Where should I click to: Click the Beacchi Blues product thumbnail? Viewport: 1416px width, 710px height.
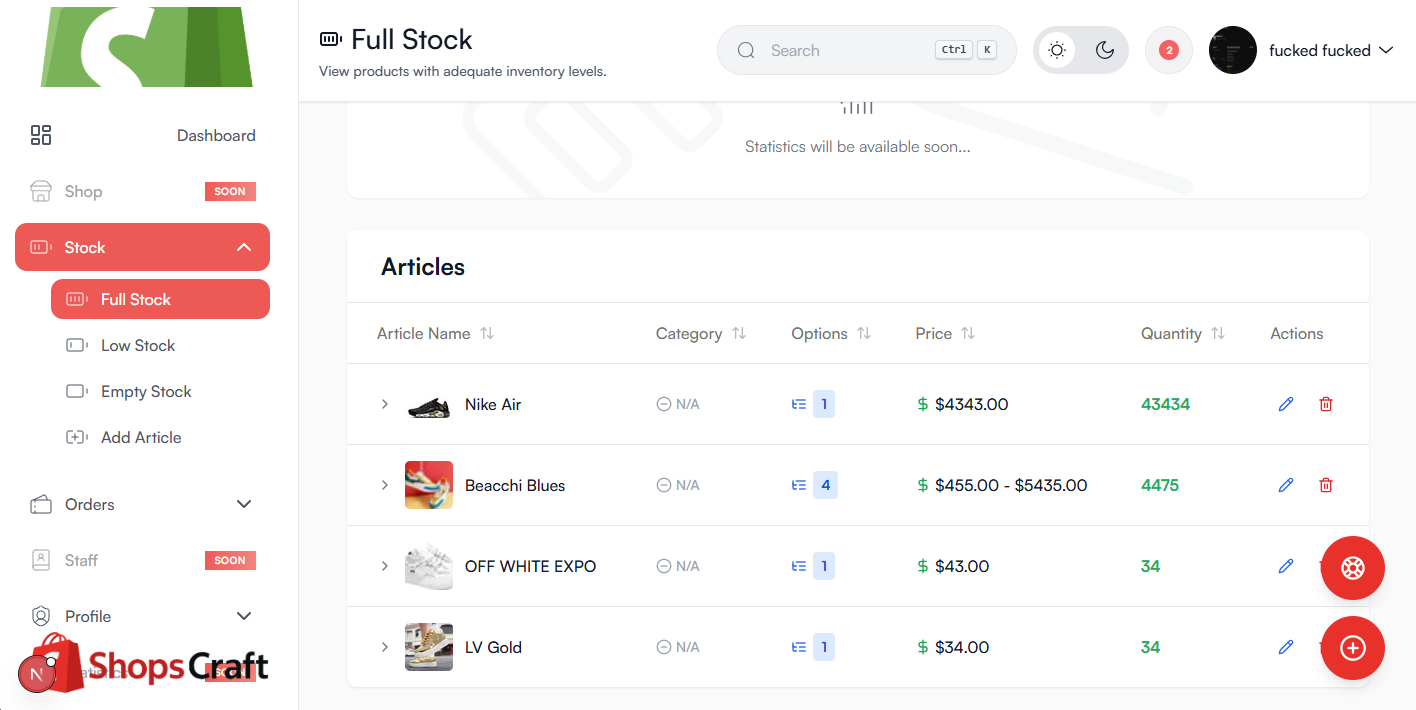[x=429, y=485]
